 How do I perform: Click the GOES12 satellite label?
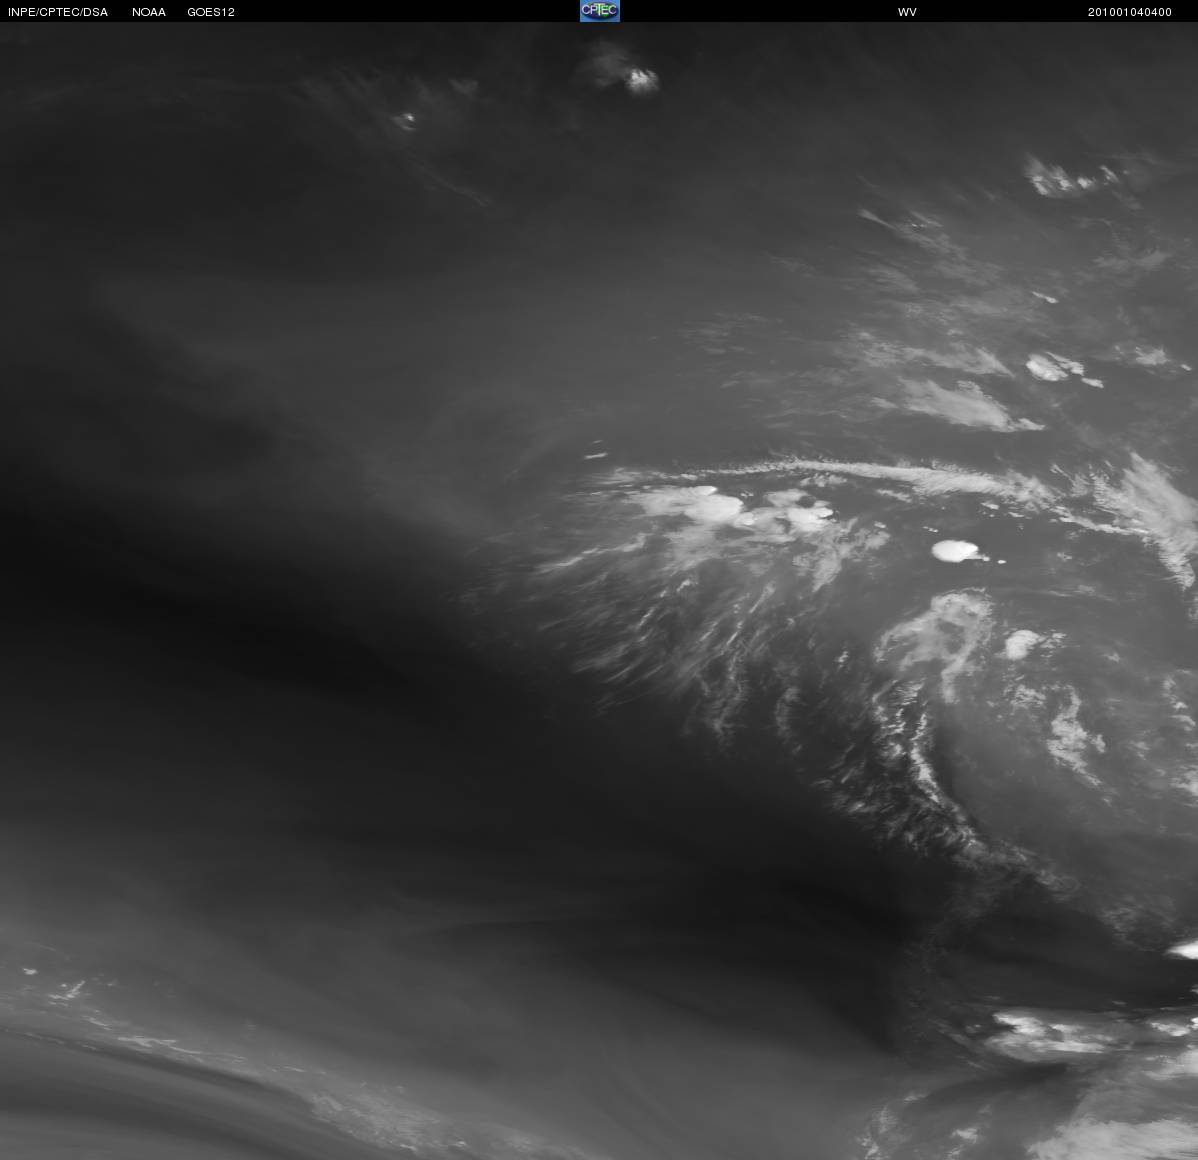tap(211, 12)
